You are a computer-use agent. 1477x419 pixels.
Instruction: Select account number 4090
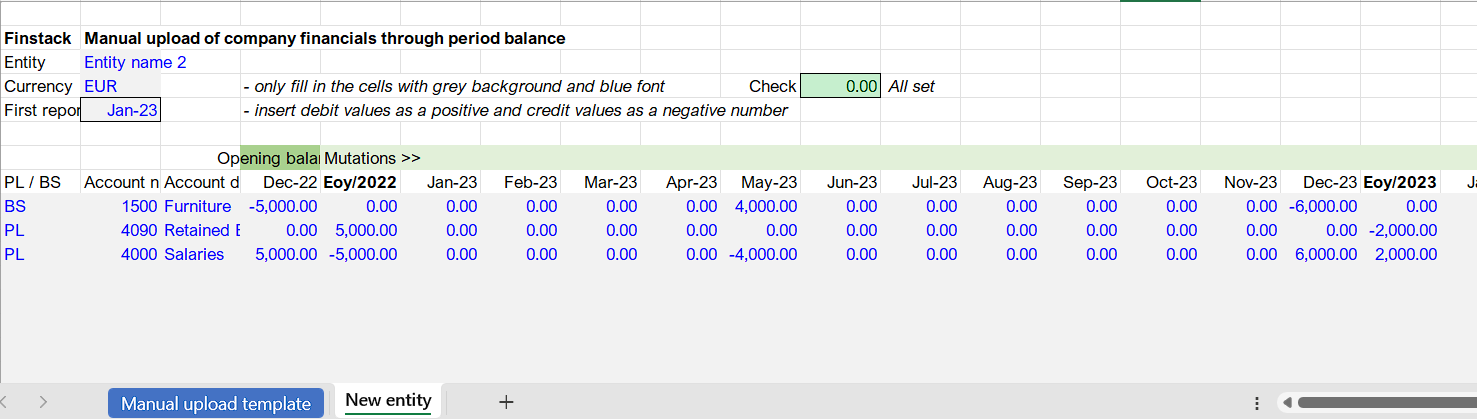pyautogui.click(x=120, y=230)
